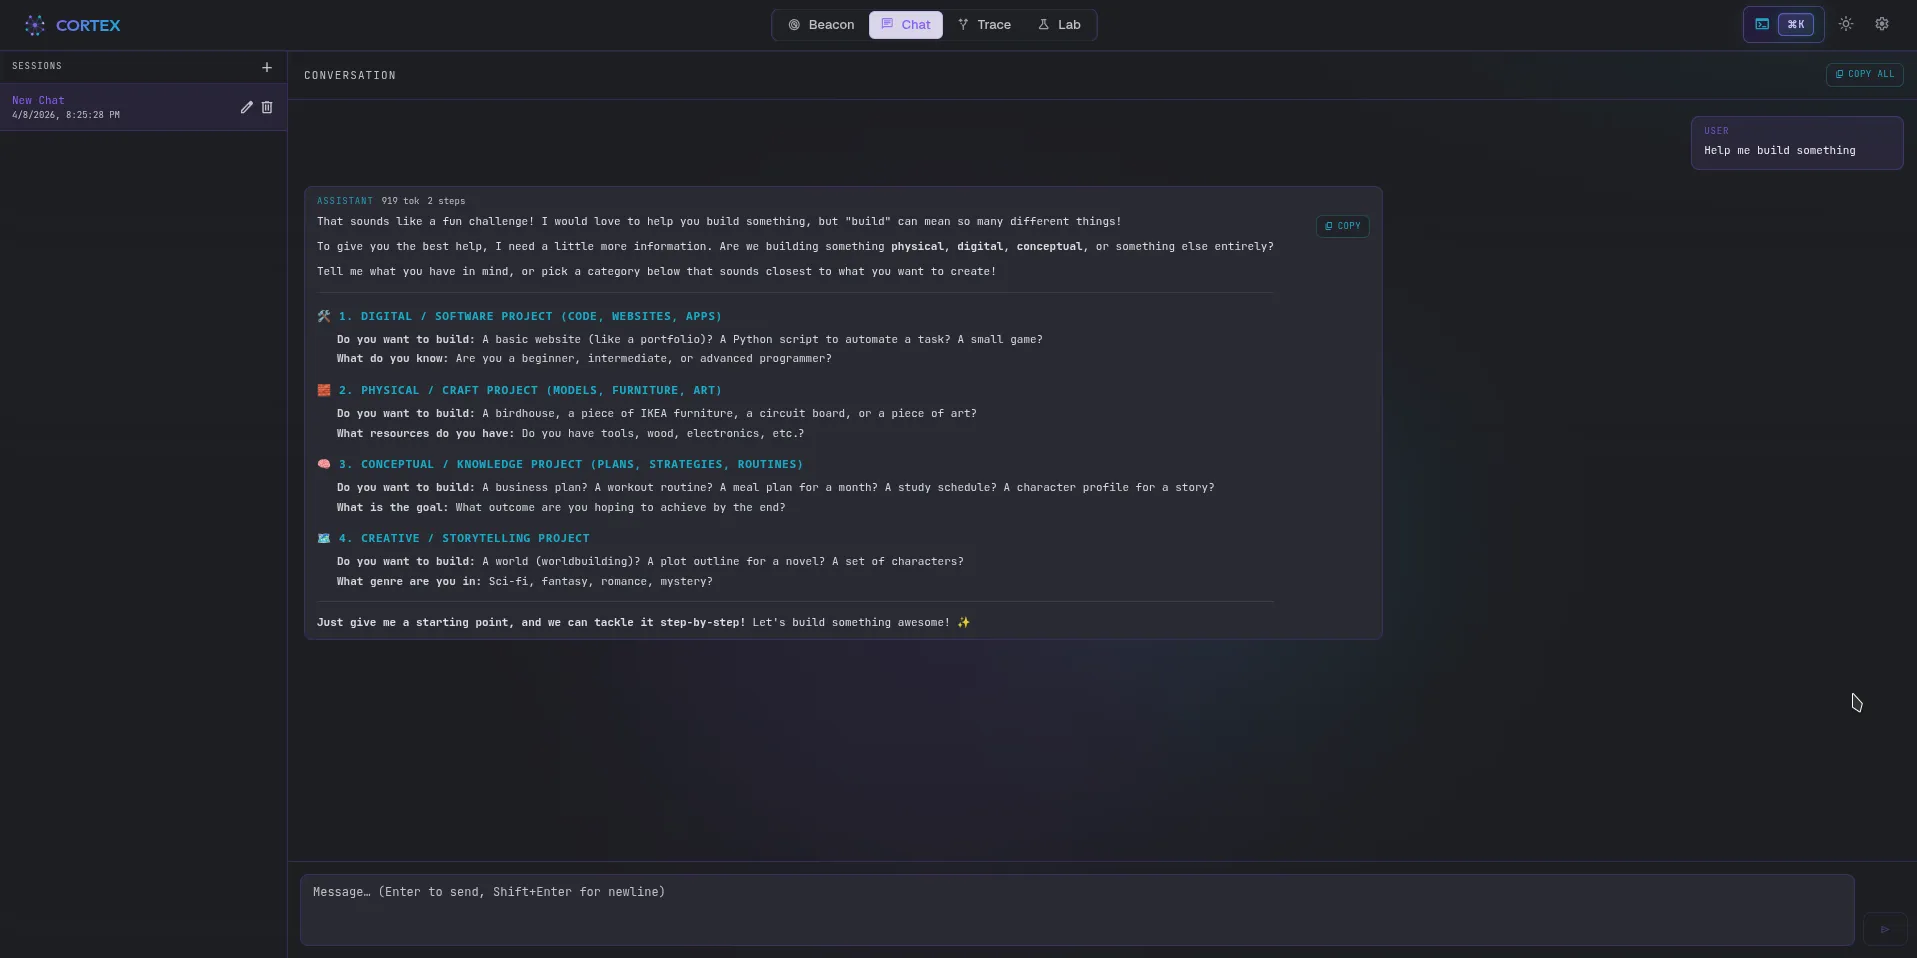Copy the assistant message
The image size is (1917, 958).
tap(1342, 226)
